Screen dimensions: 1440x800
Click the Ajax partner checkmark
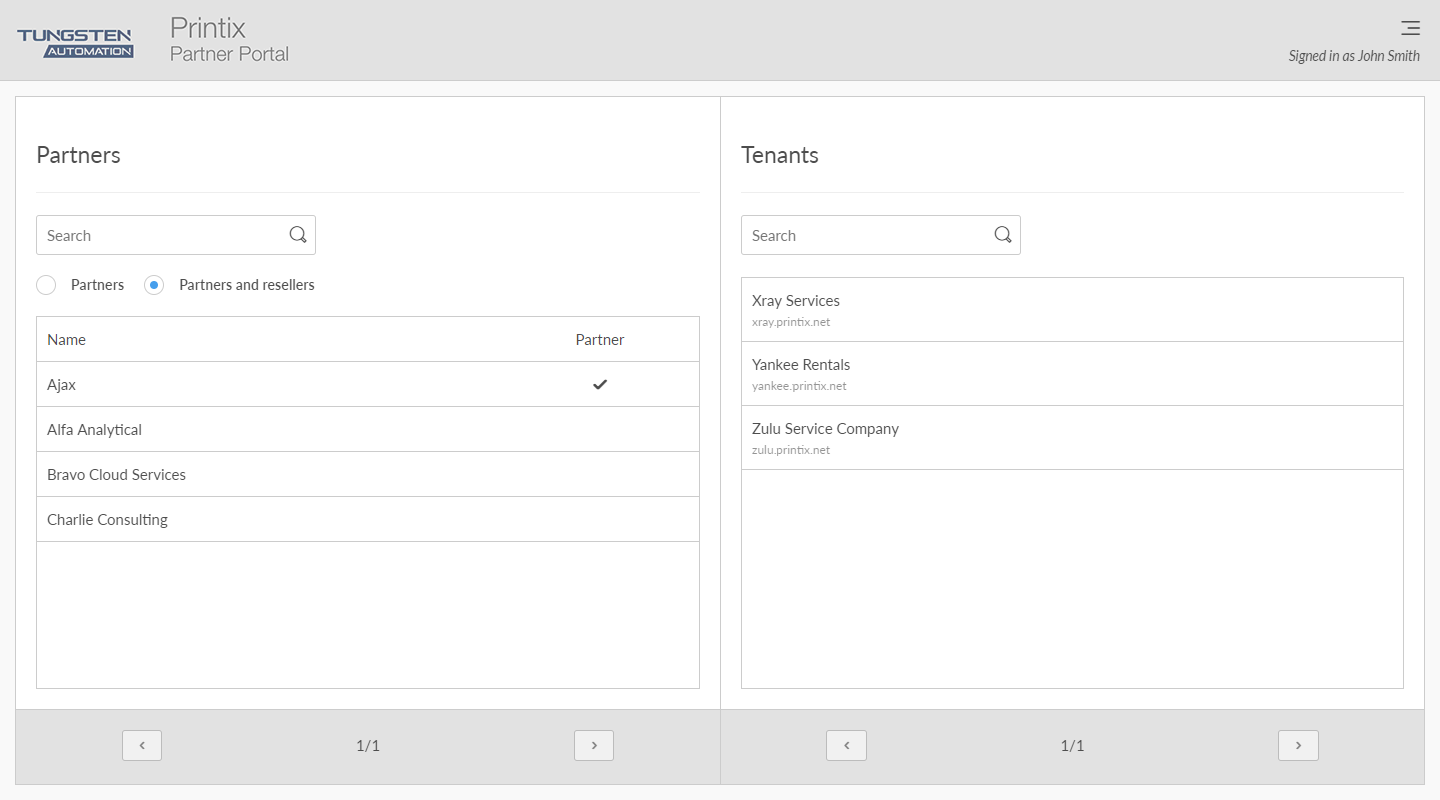600,384
